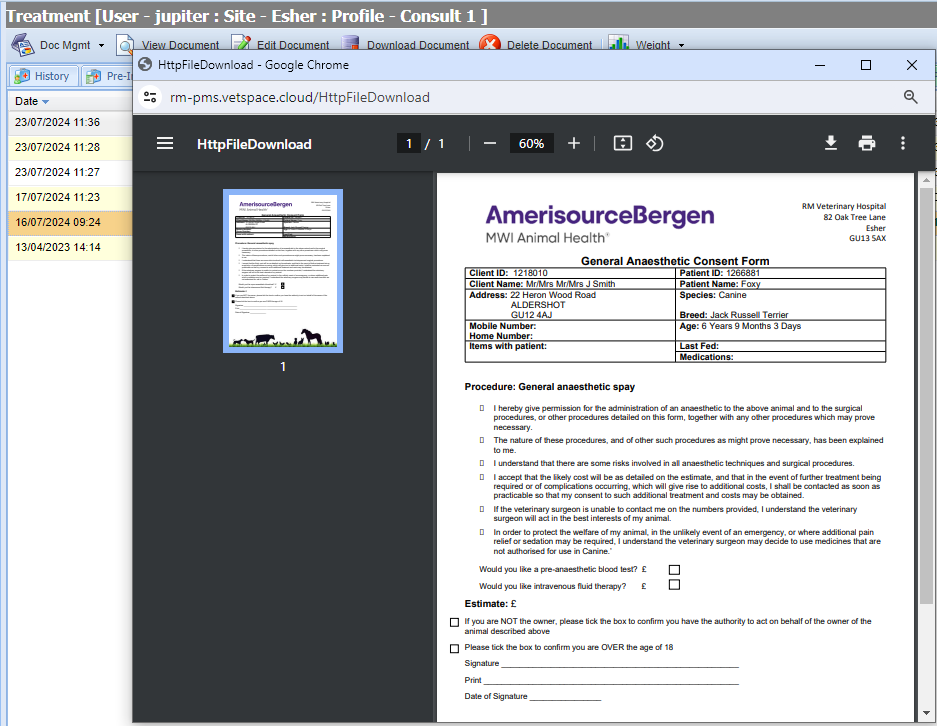Click the Print name line on consent form

tap(611, 681)
